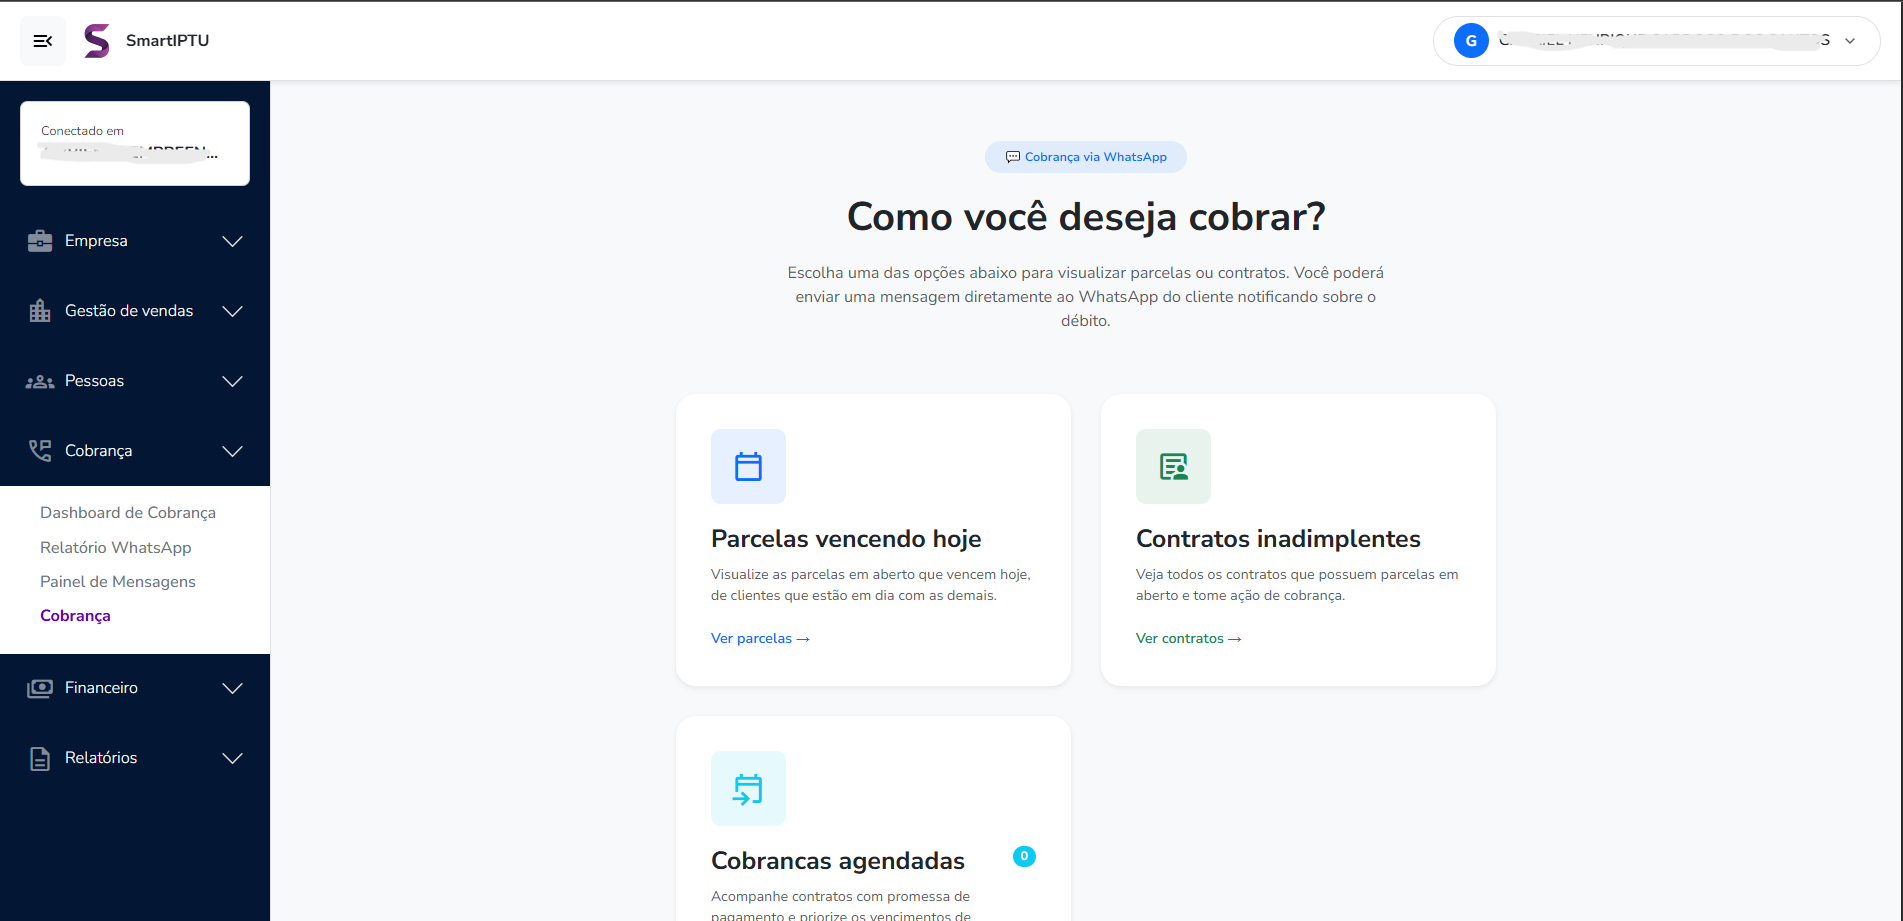Select the active Cobrança submenu item
Viewport: 1903px width, 921px height.
tap(75, 616)
